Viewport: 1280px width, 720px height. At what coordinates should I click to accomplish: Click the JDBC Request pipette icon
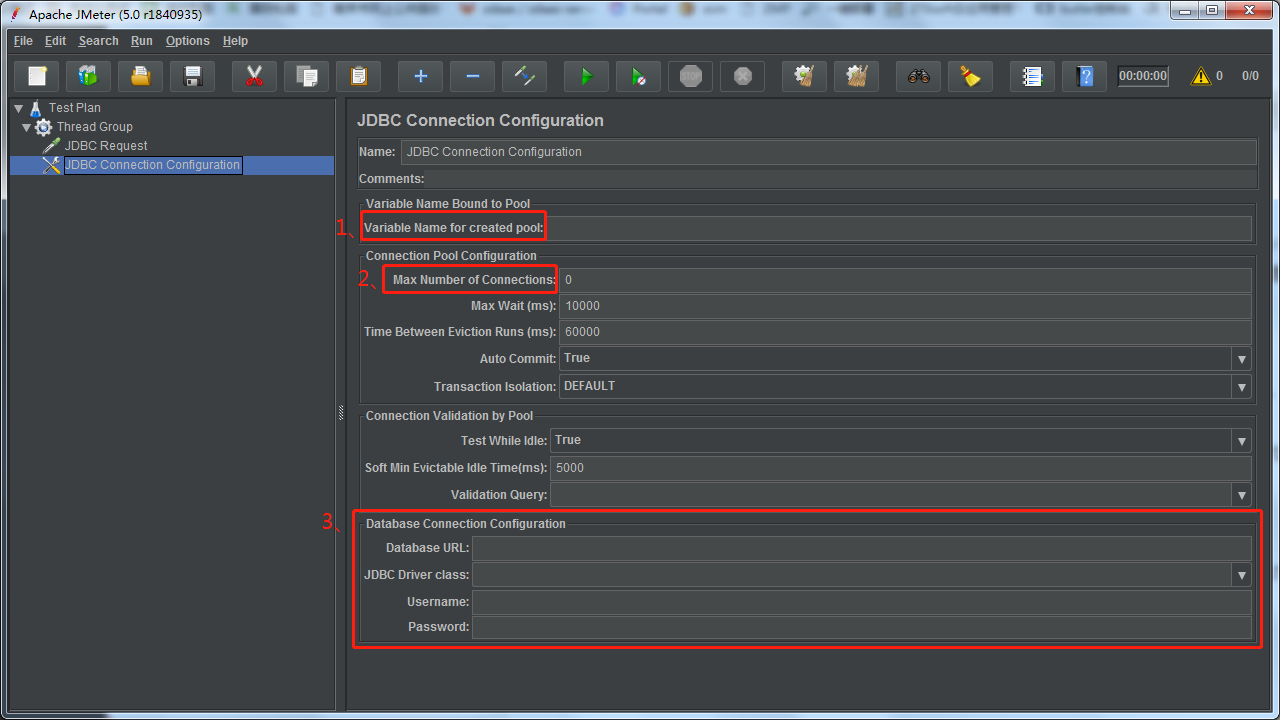[52, 146]
